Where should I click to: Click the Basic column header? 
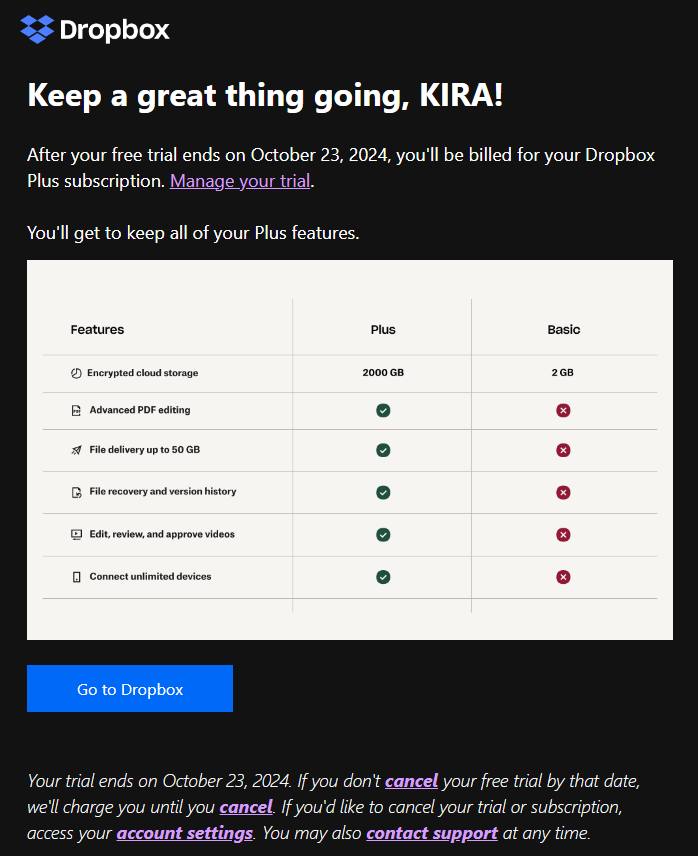coord(563,329)
